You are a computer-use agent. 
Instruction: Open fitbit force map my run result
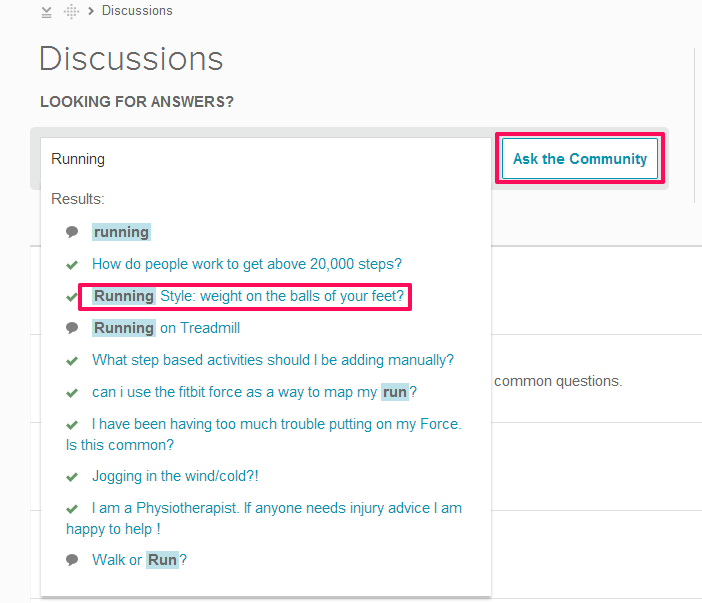point(254,392)
